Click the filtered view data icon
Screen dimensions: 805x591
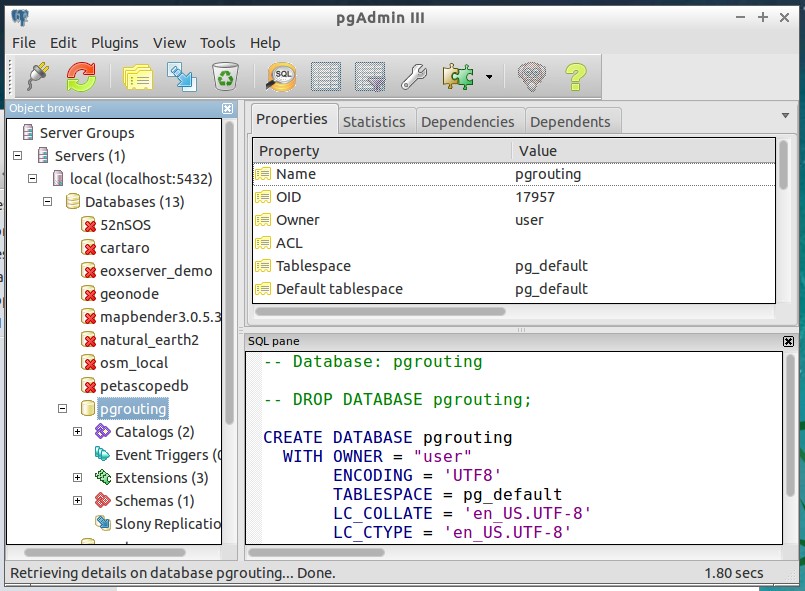(370, 75)
